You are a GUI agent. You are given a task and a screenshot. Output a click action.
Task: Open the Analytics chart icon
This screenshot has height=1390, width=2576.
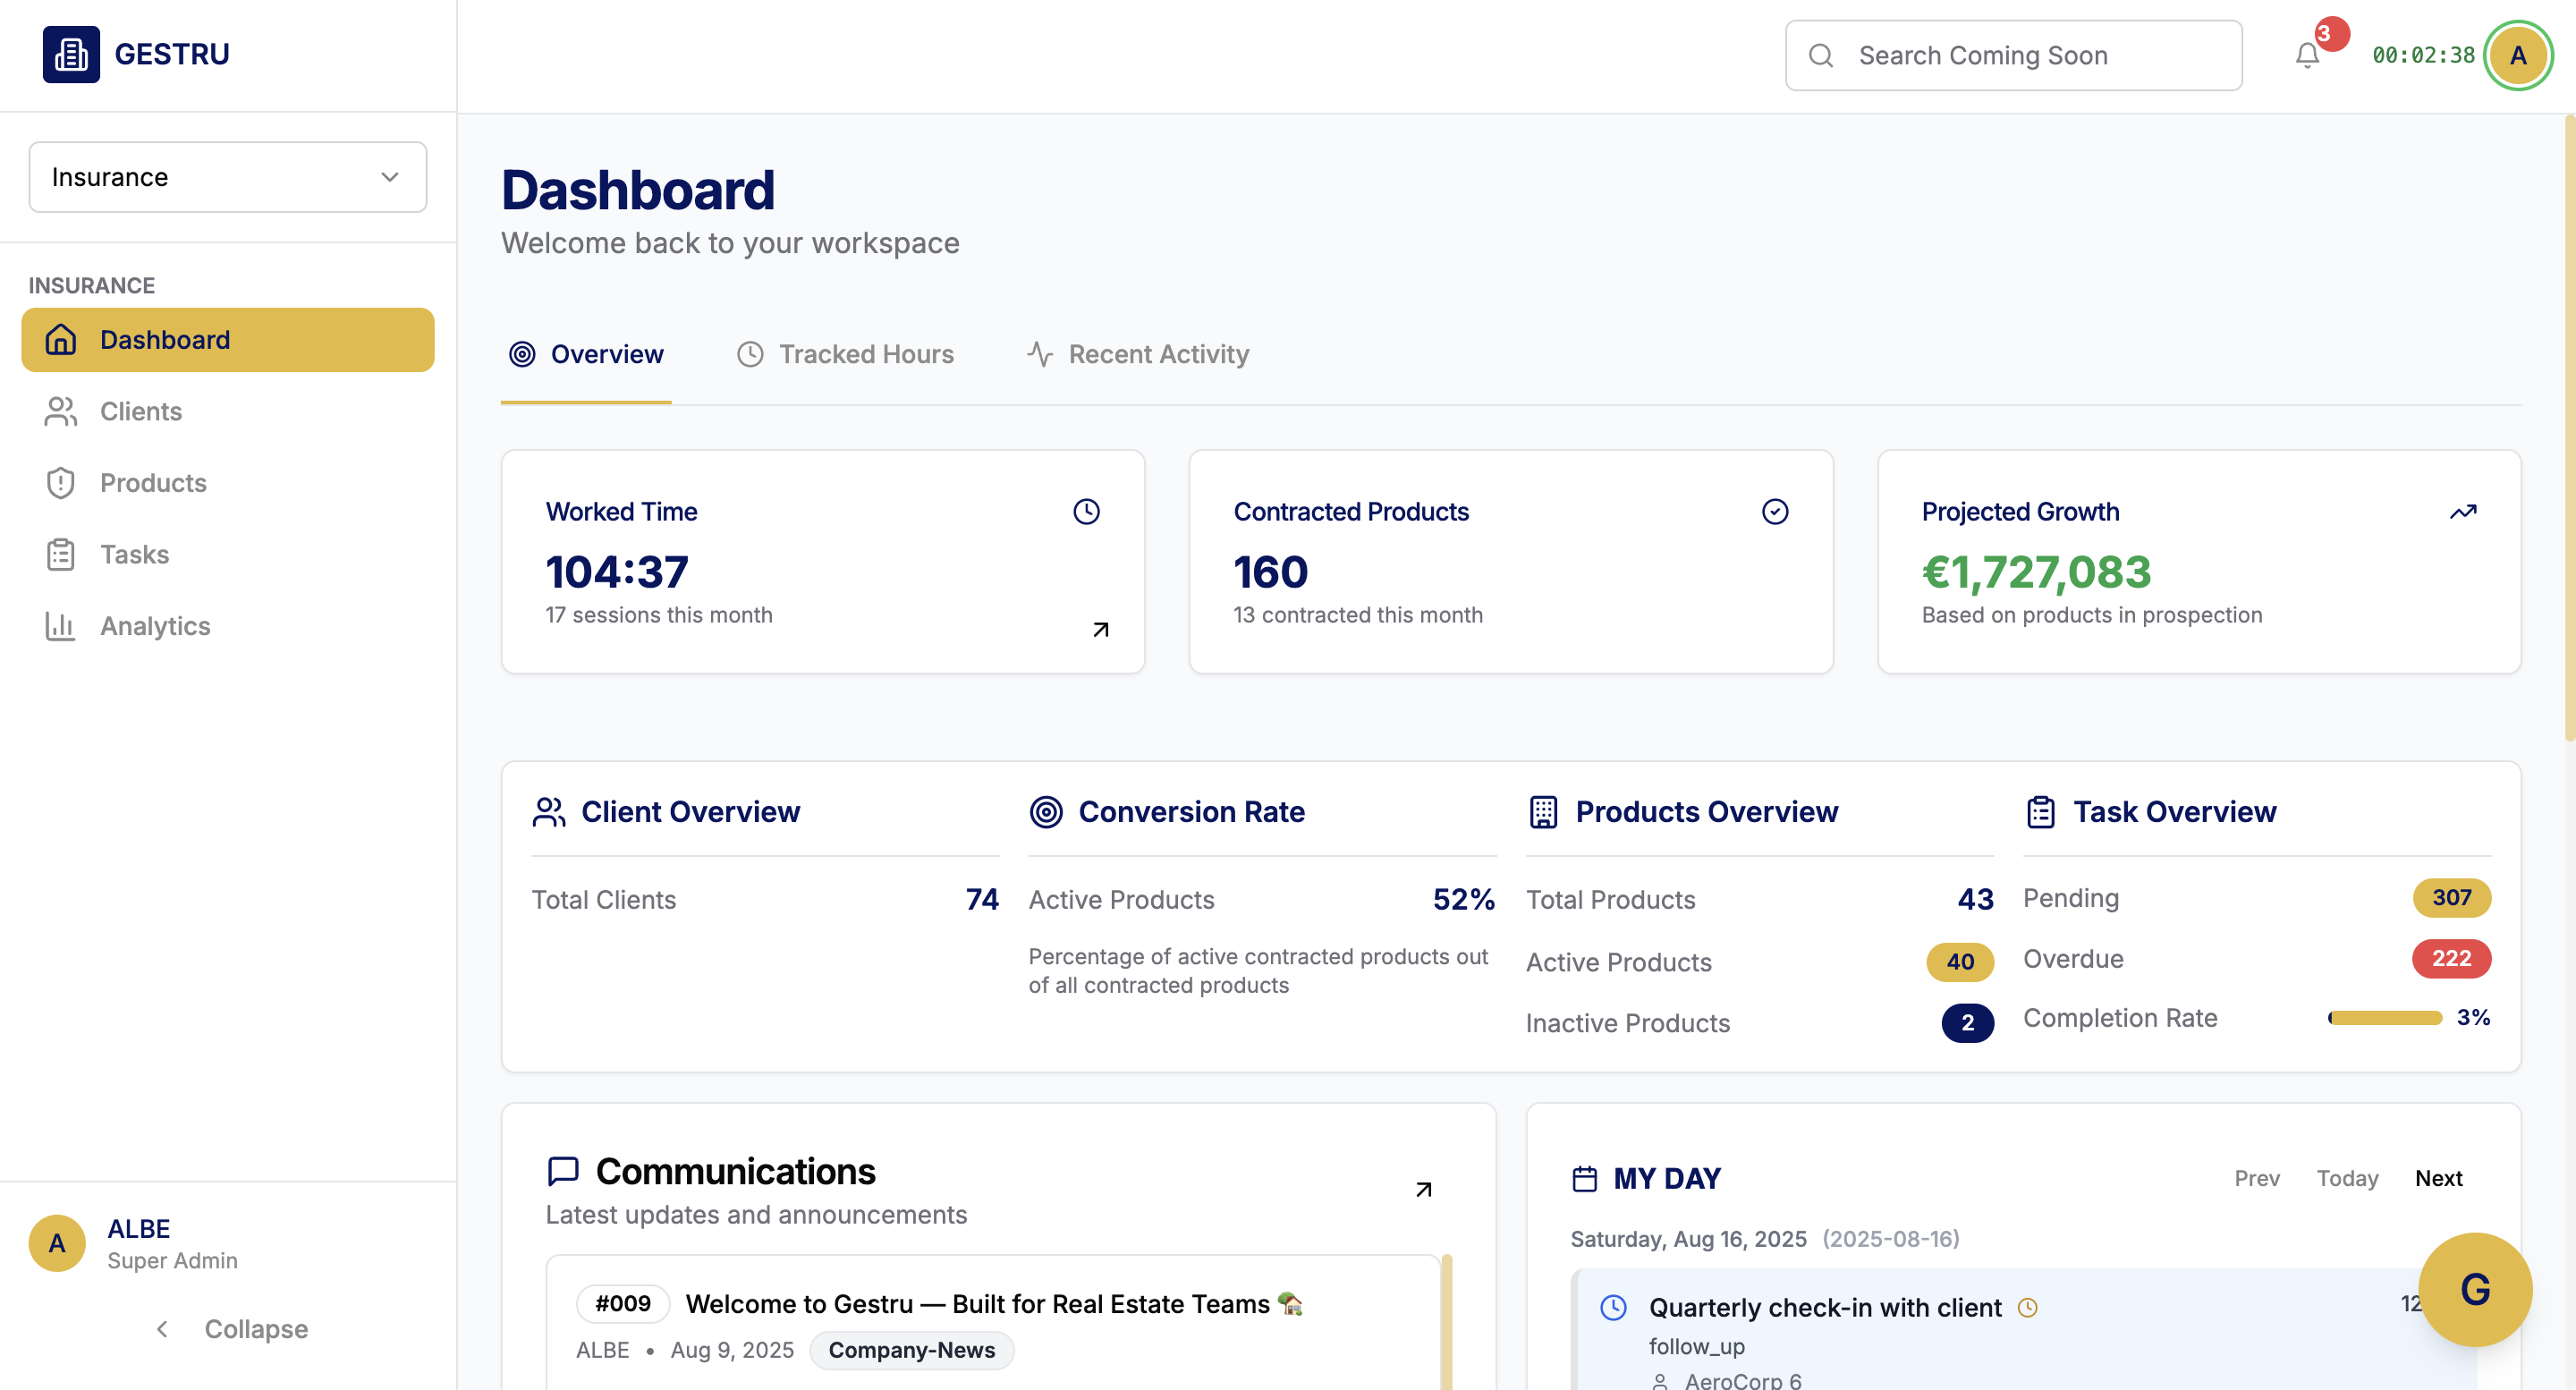(x=60, y=626)
